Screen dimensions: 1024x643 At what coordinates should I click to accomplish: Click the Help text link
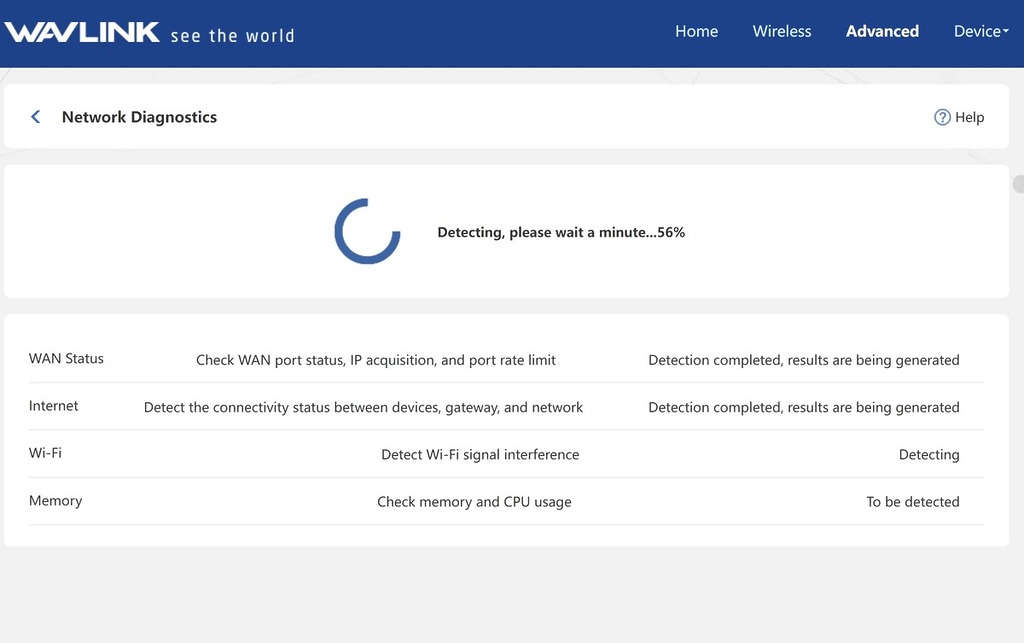[x=969, y=117]
